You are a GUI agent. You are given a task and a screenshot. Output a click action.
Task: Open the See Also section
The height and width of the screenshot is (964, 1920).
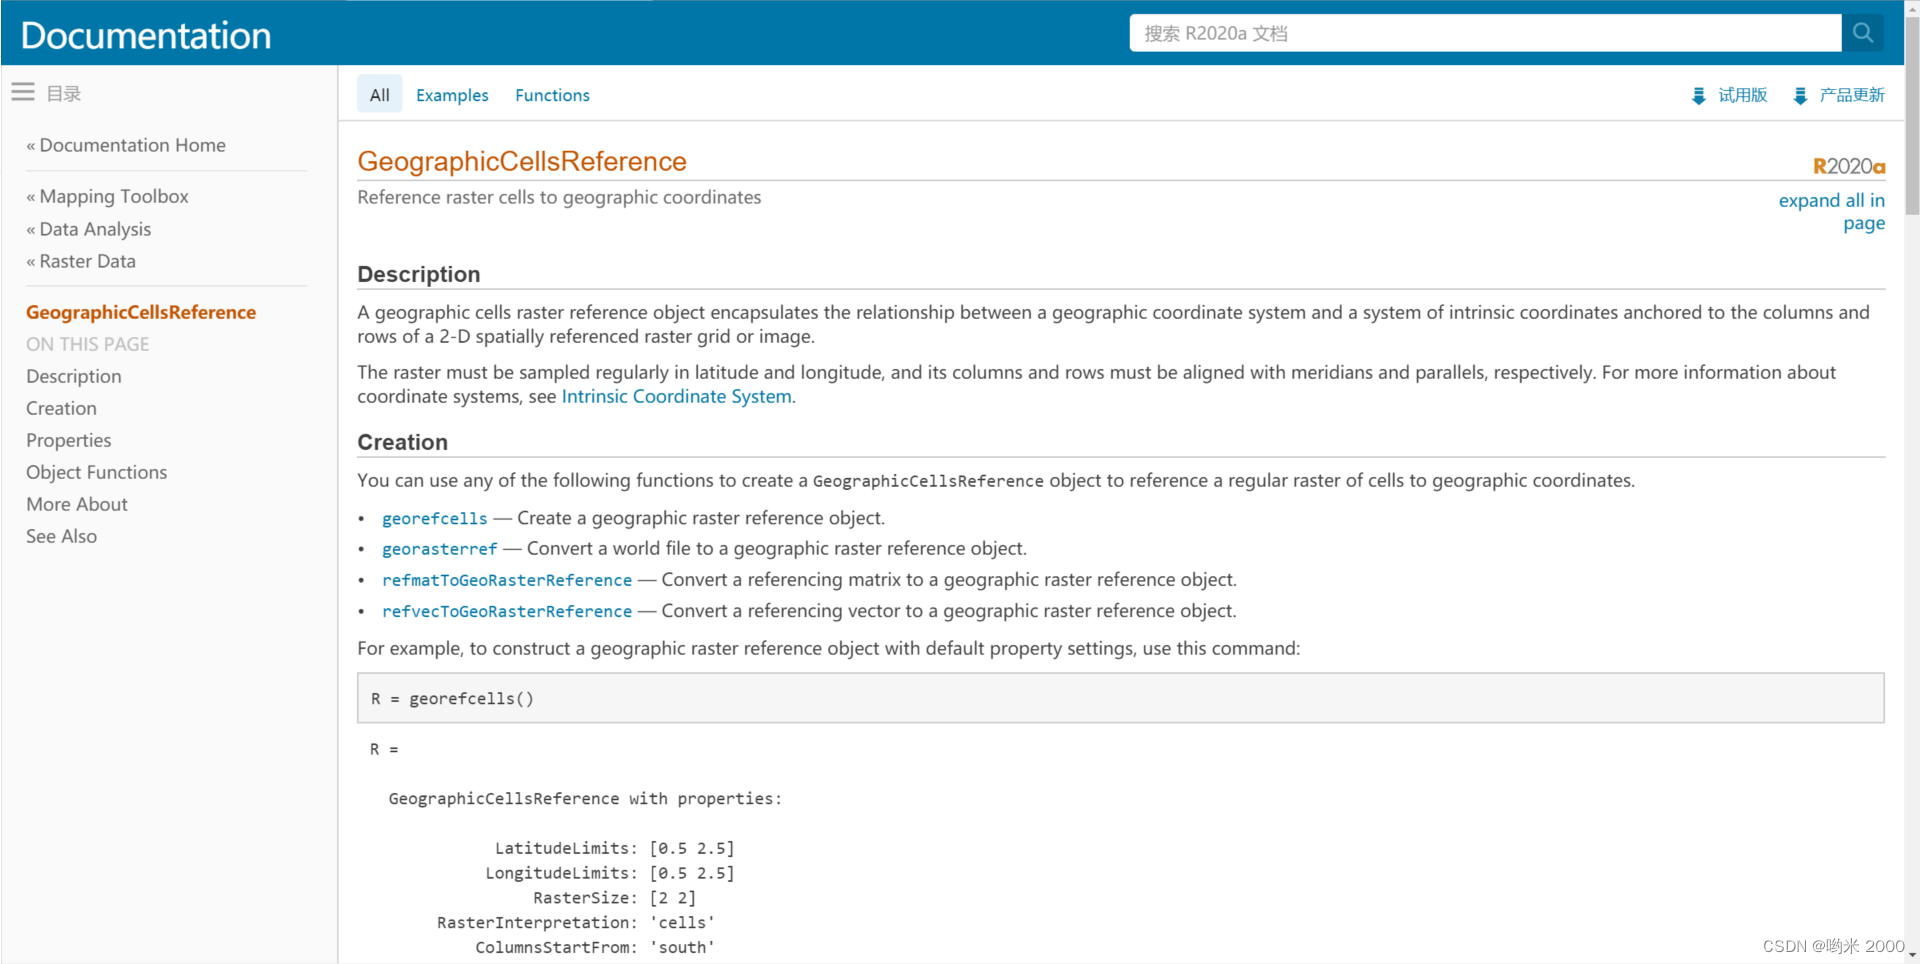click(x=61, y=536)
